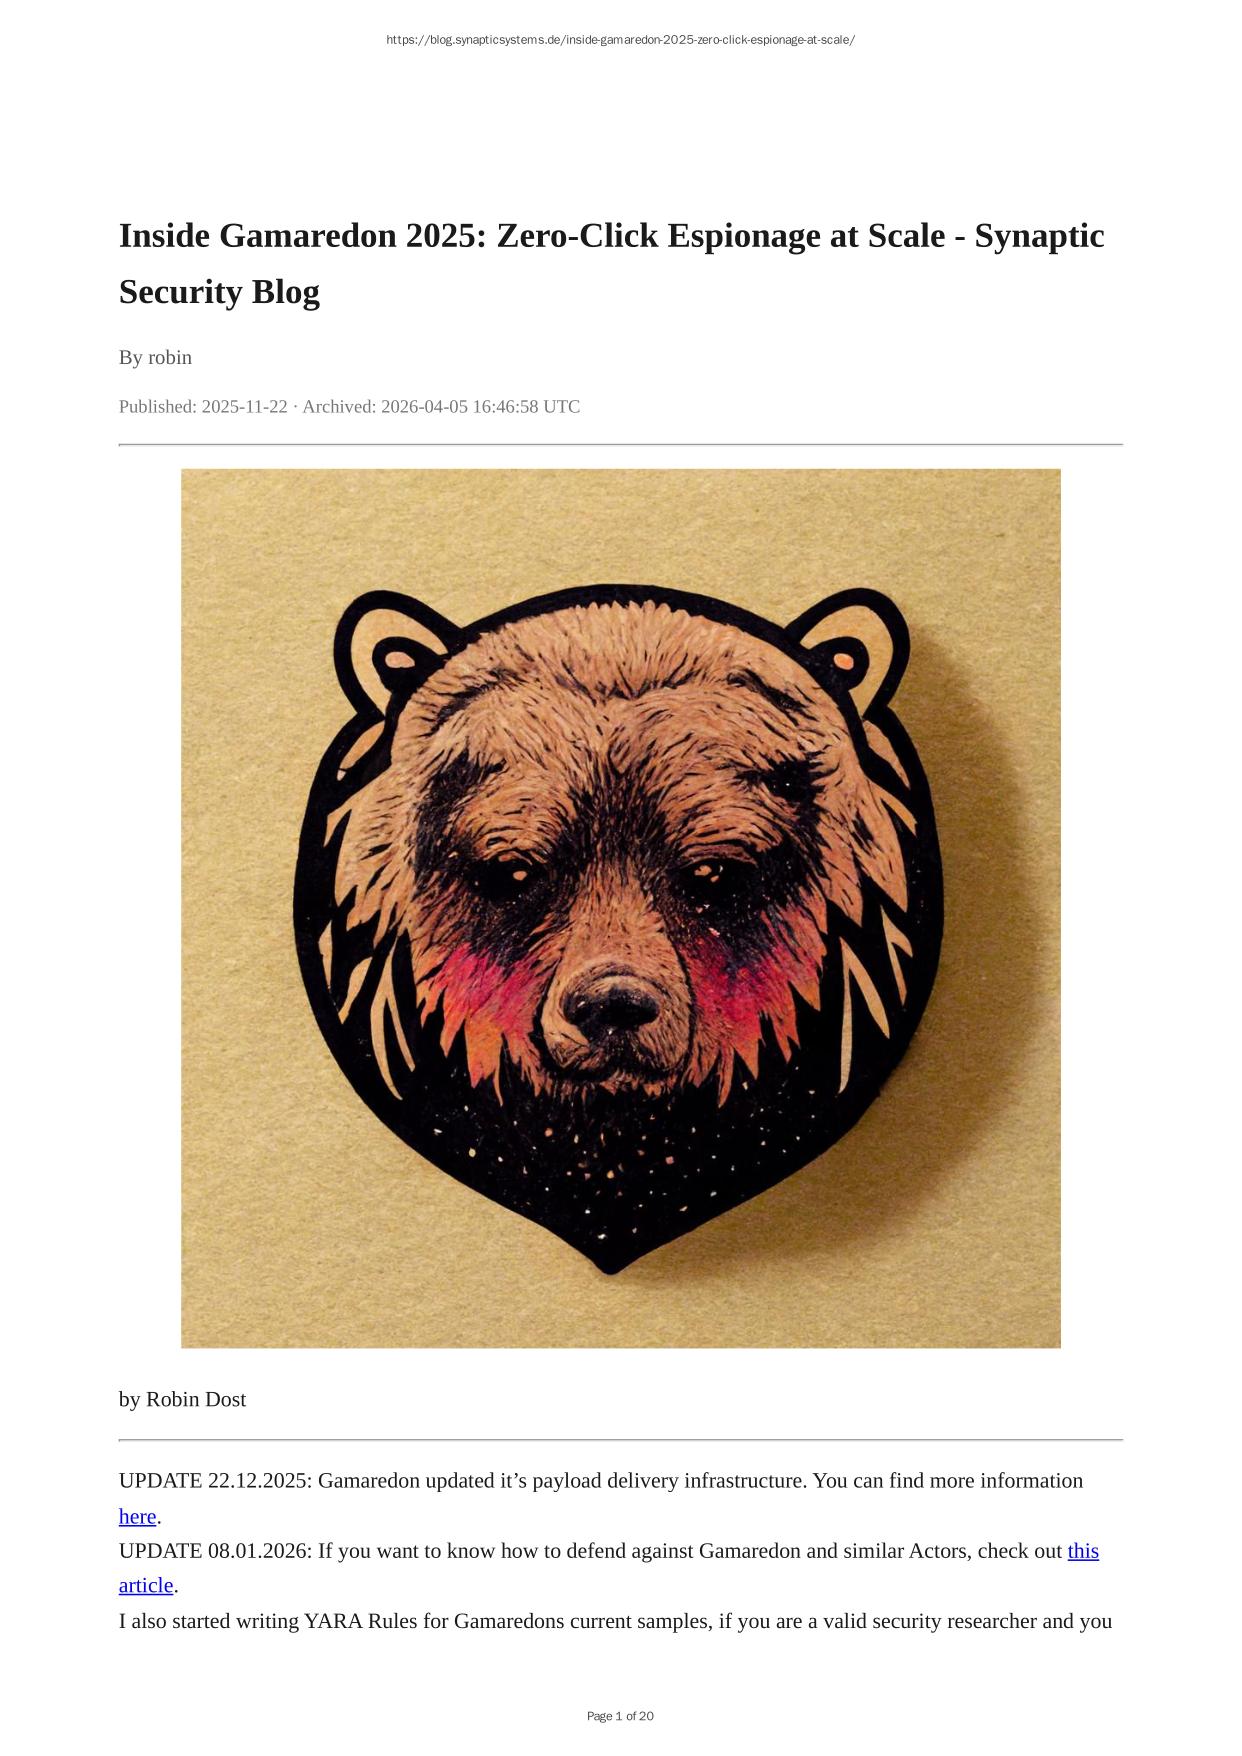Click the "Page 1 of 20" footer
Image resolution: width=1242 pixels, height=1756 pixels.
[620, 1716]
